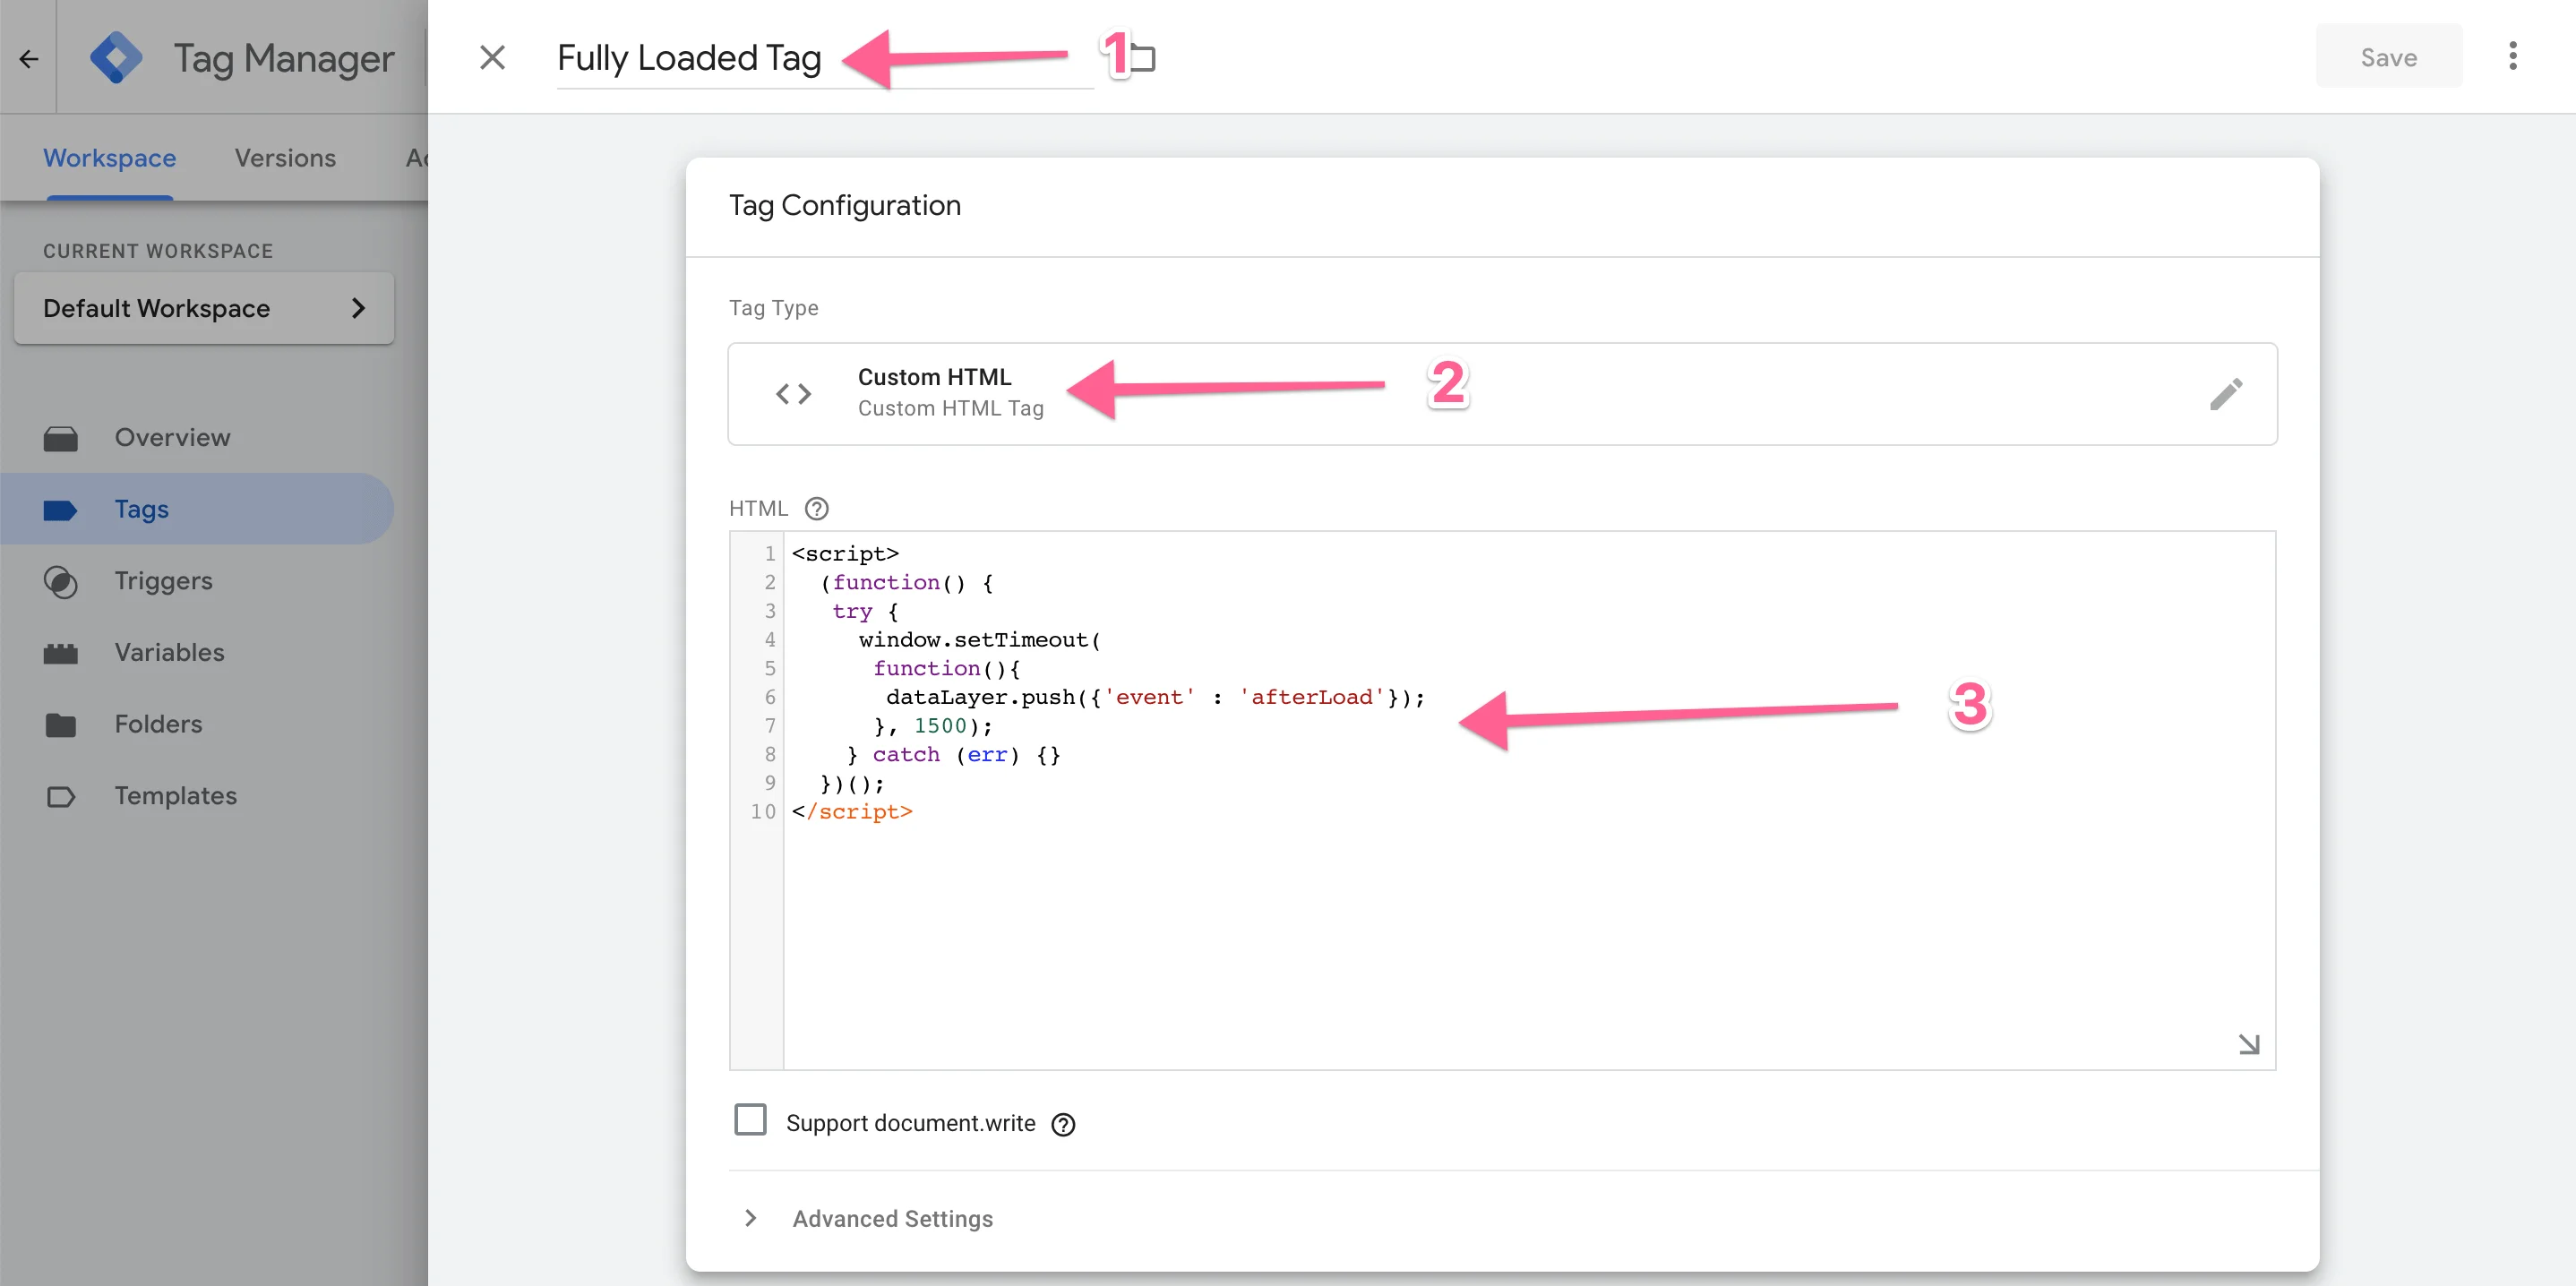
Task: Open the HTML field help icon
Action: (817, 508)
